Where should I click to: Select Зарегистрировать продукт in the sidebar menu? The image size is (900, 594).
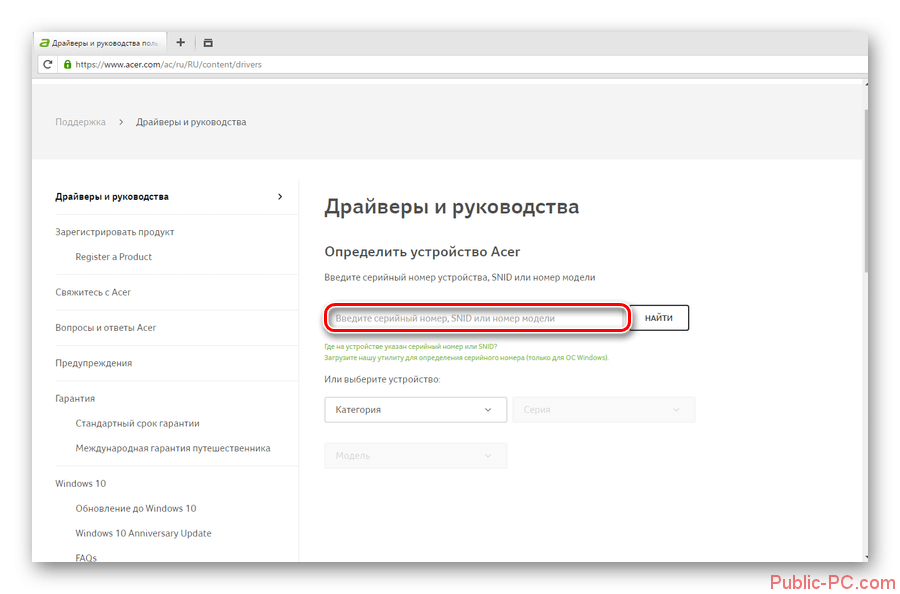tap(115, 232)
